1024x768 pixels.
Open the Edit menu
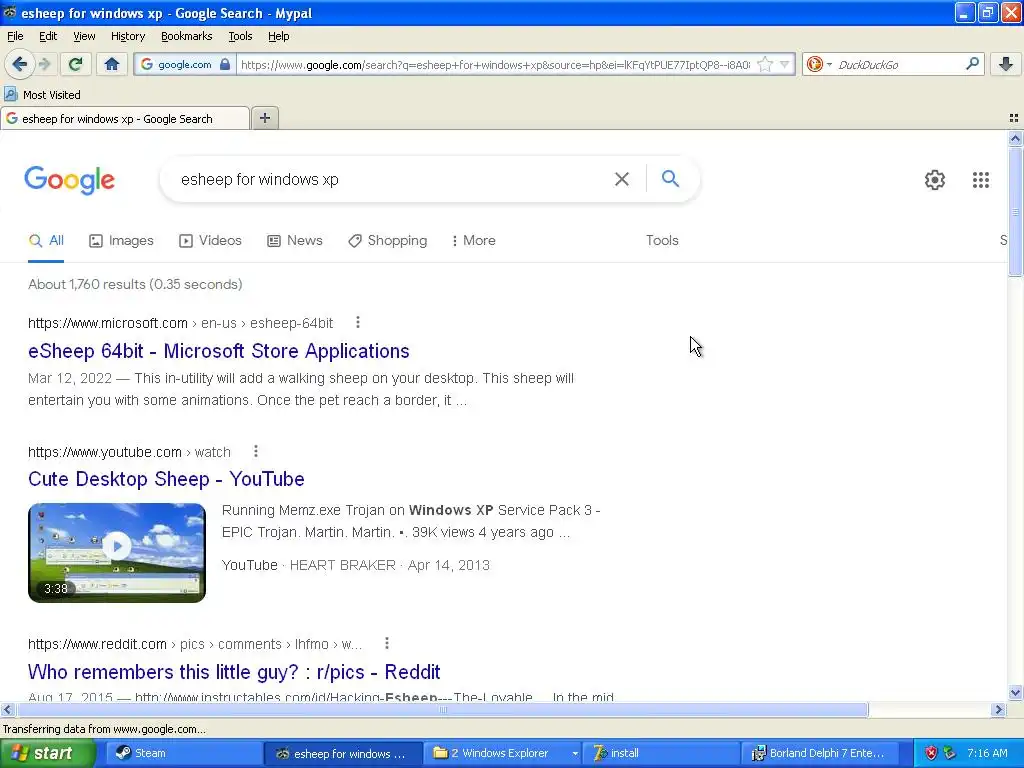click(x=48, y=37)
